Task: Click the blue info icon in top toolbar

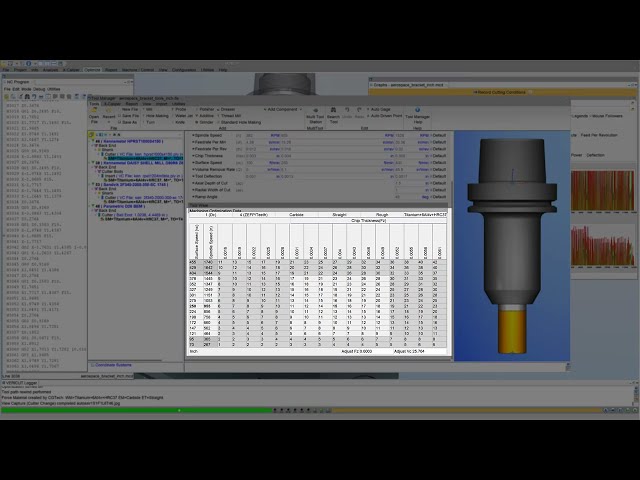Action: (x=29, y=64)
